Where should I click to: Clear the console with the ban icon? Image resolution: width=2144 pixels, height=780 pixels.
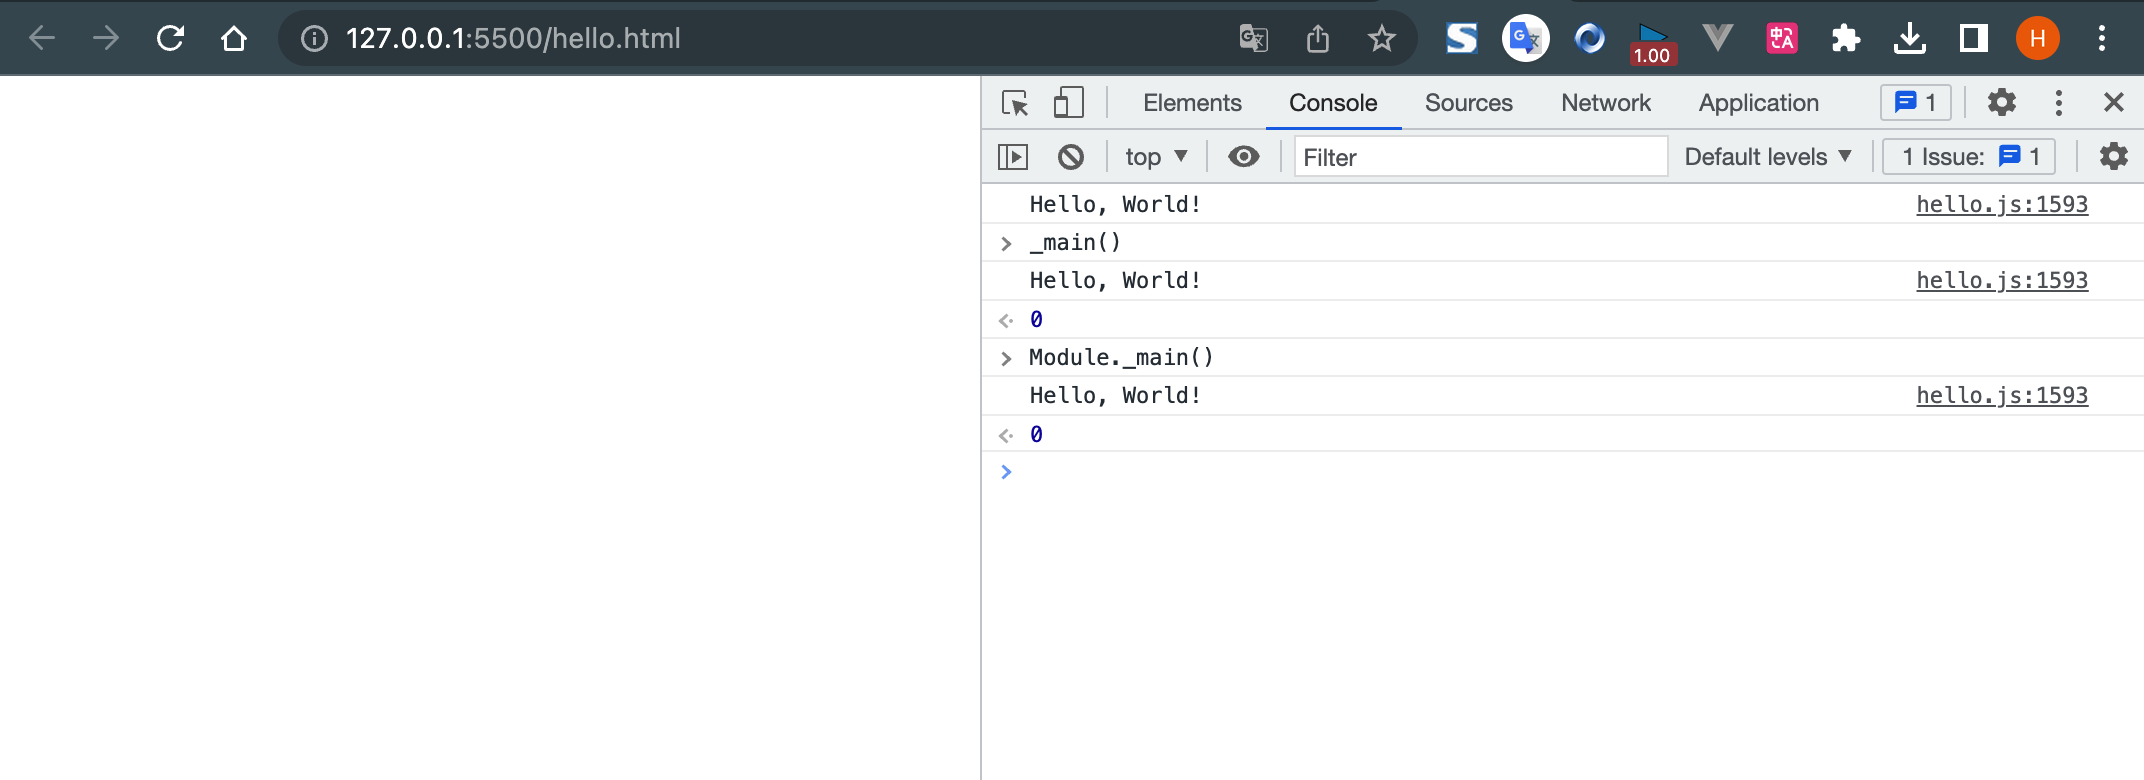click(1071, 157)
